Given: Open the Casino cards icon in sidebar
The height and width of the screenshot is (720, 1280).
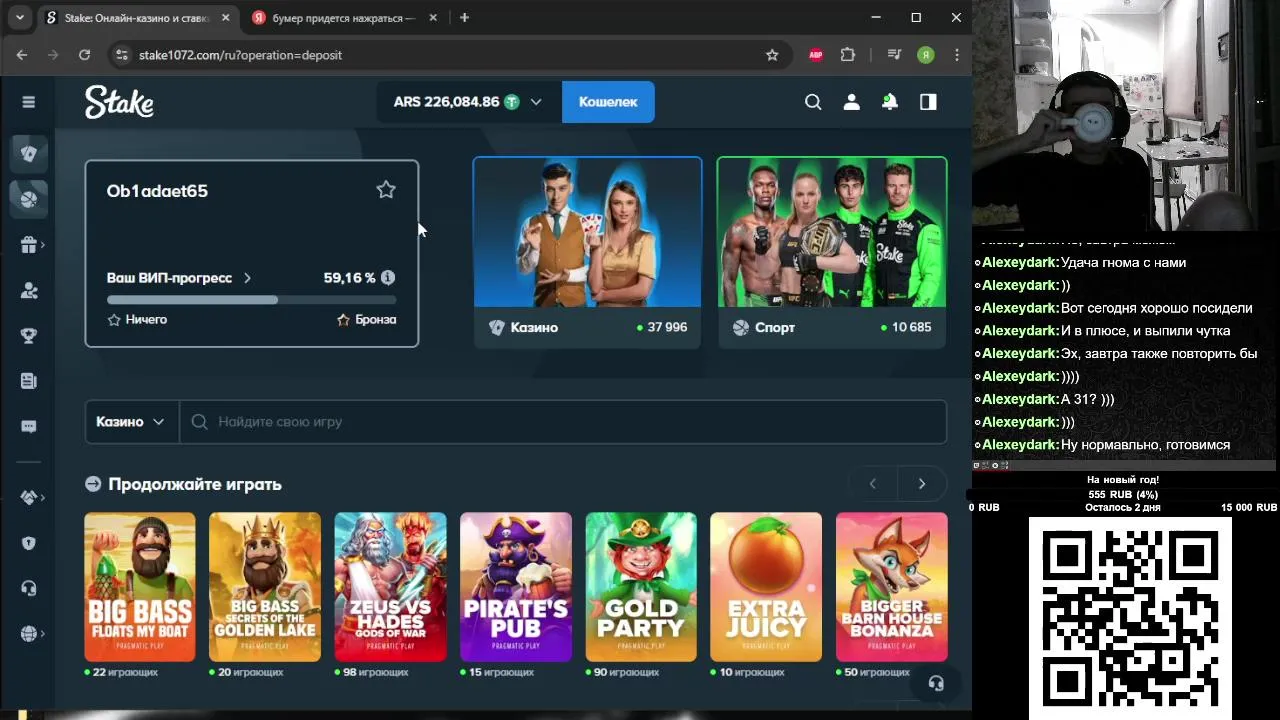Looking at the screenshot, I should pos(28,153).
